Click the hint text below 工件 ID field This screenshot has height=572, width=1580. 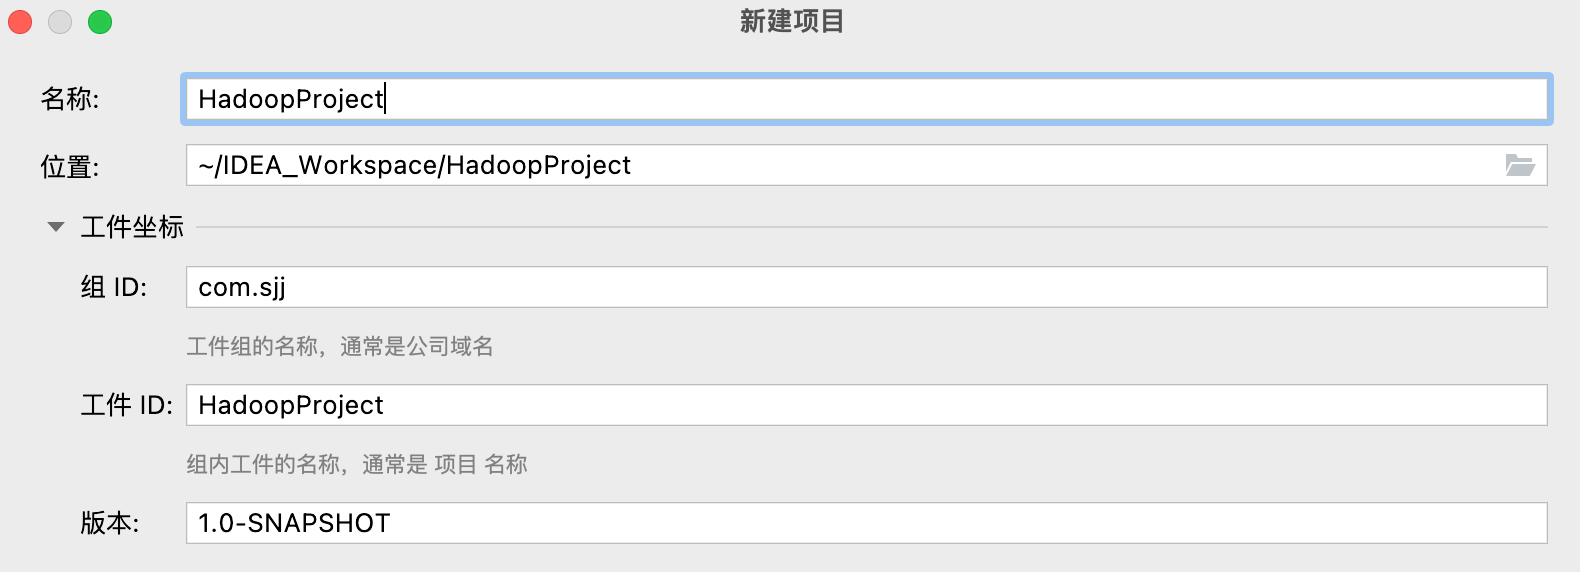click(x=357, y=465)
